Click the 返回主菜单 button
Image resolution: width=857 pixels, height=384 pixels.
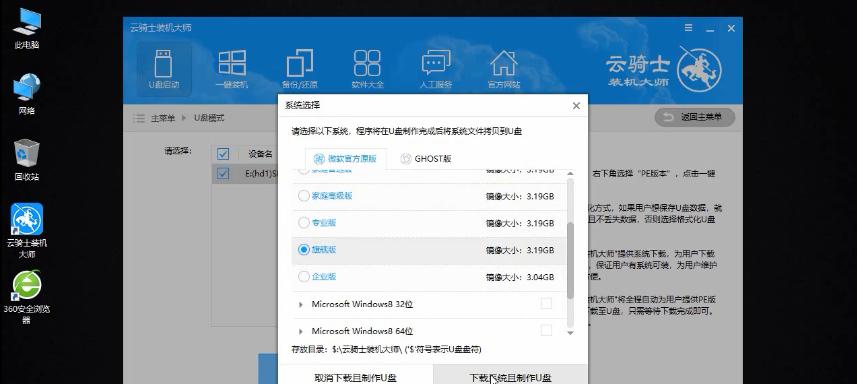pos(694,117)
